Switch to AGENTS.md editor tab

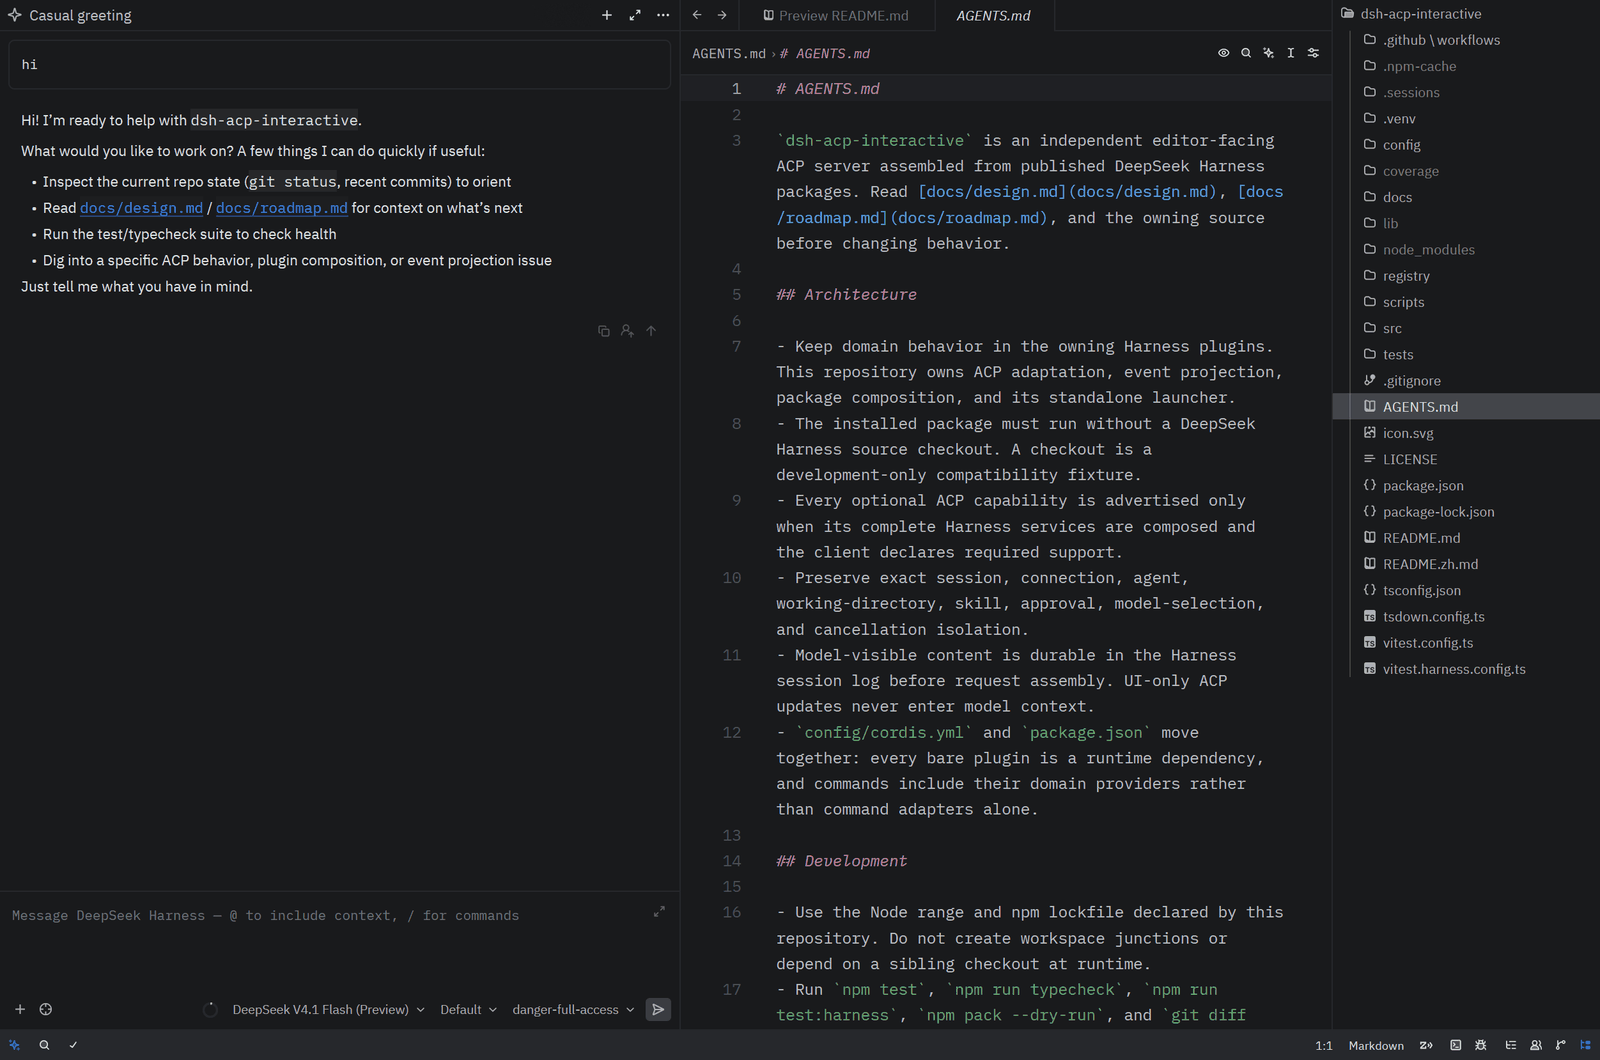tap(993, 15)
